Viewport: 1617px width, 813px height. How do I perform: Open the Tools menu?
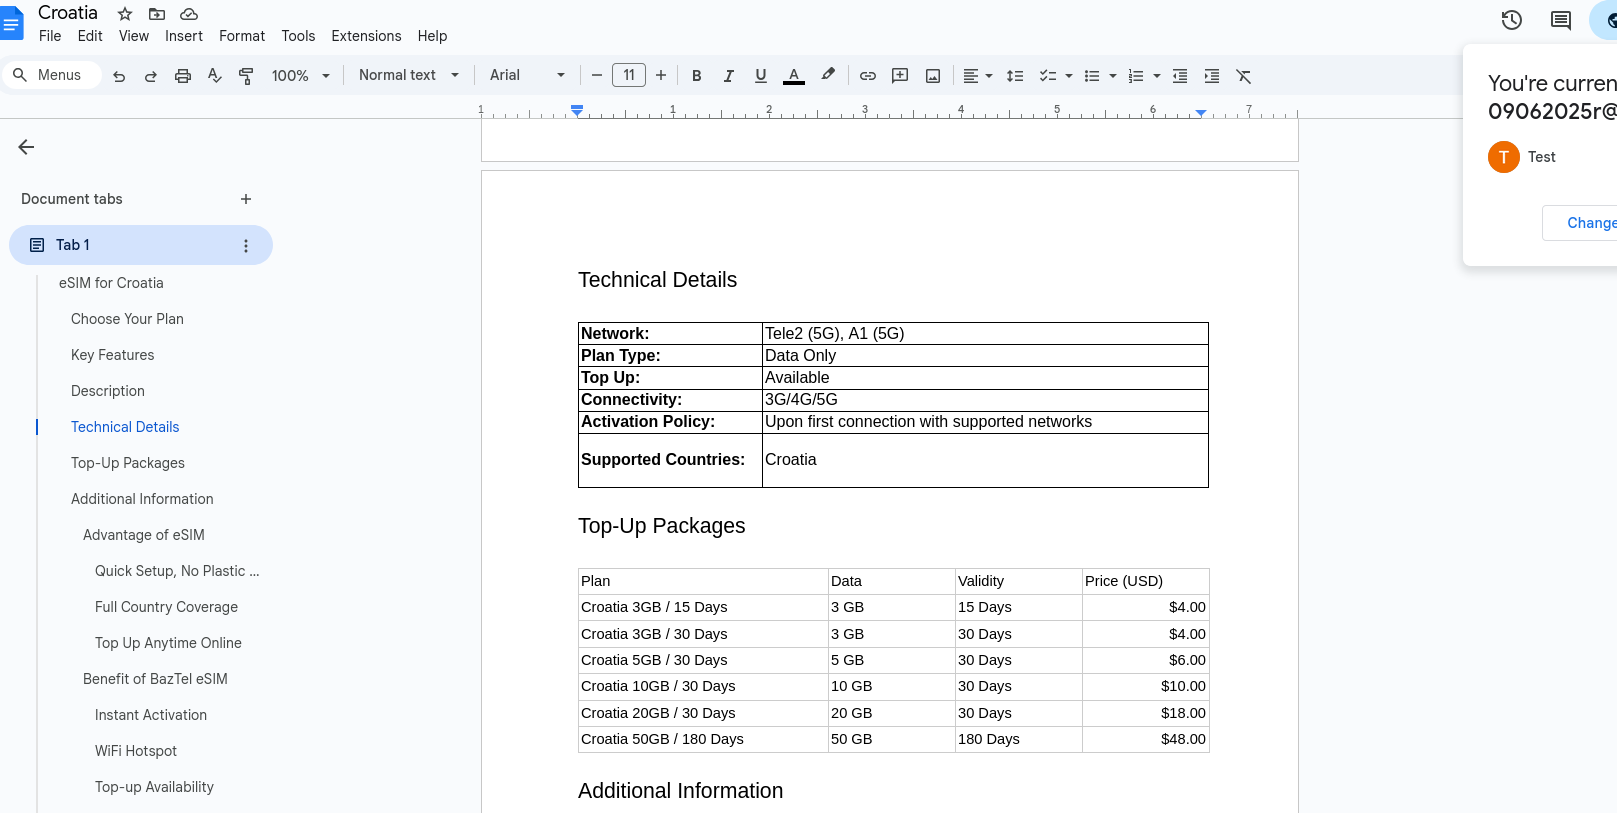298,36
